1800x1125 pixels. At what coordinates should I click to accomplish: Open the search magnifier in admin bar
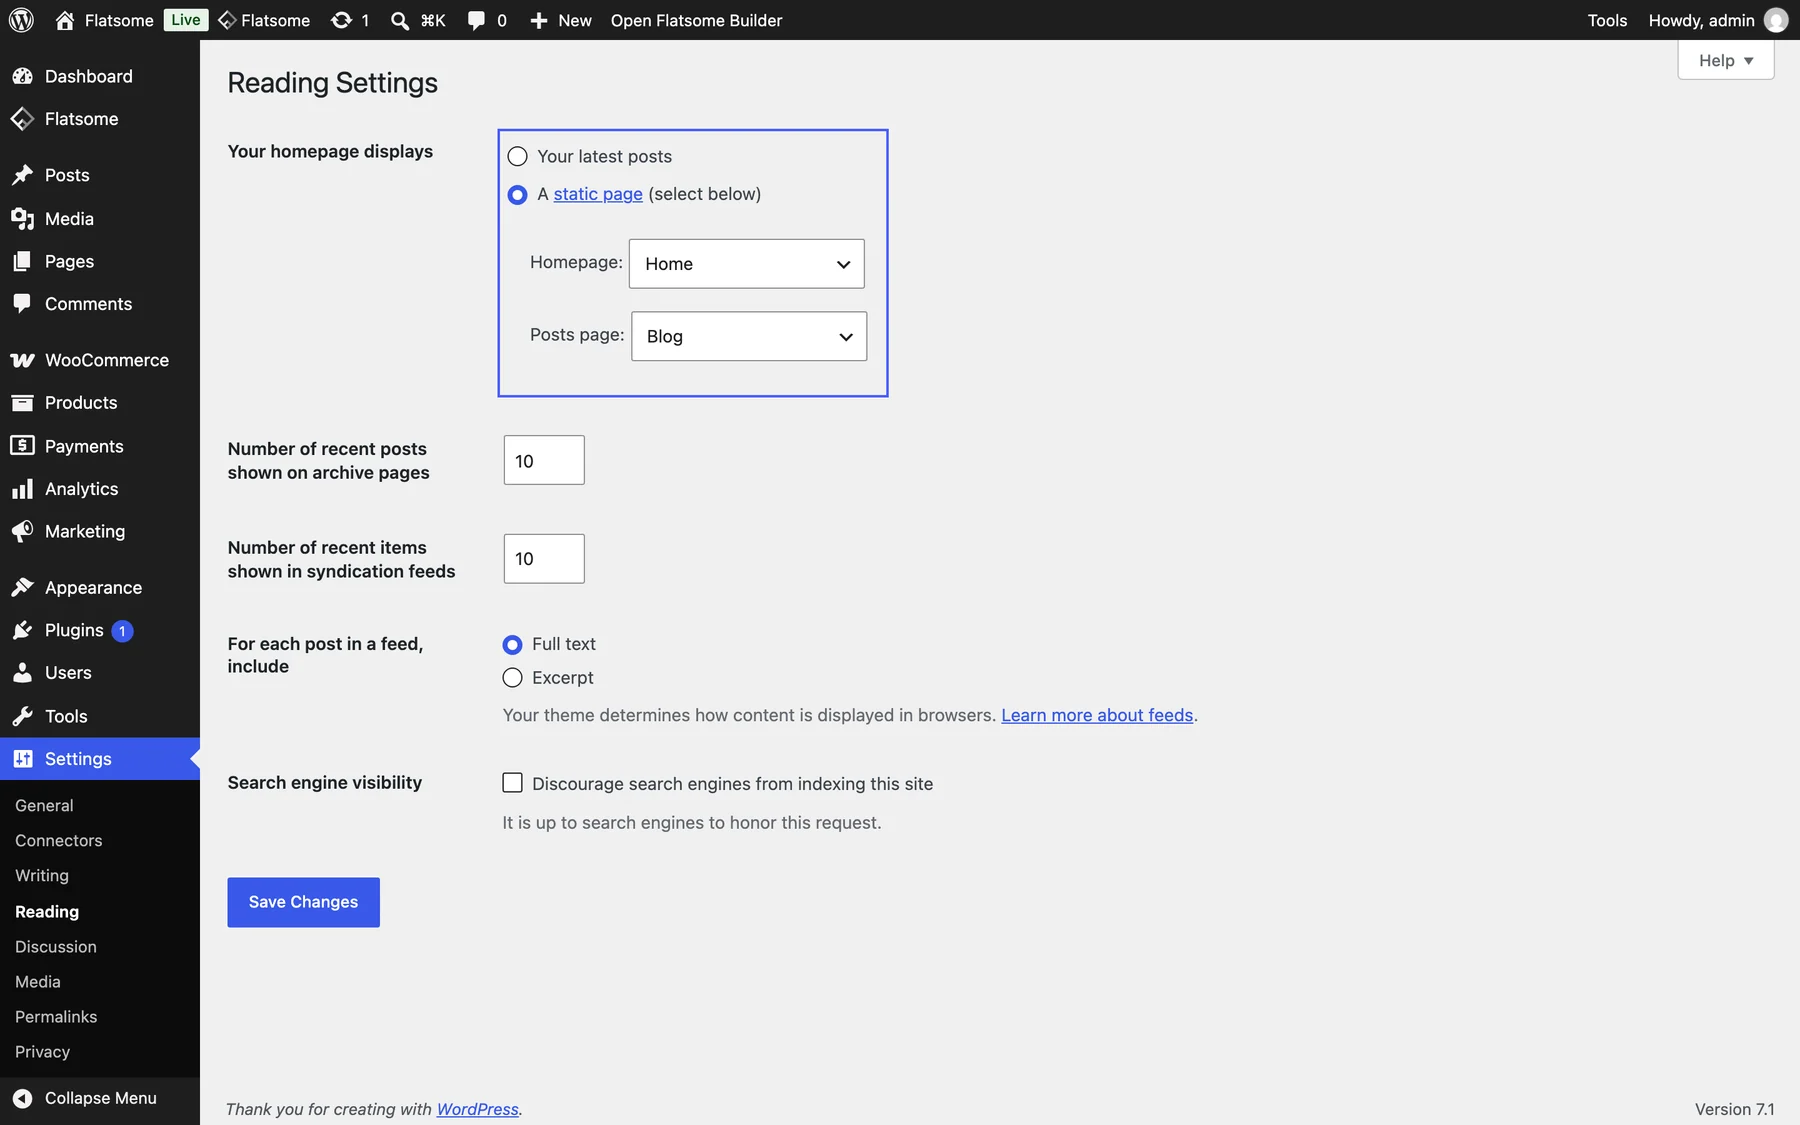pyautogui.click(x=400, y=20)
